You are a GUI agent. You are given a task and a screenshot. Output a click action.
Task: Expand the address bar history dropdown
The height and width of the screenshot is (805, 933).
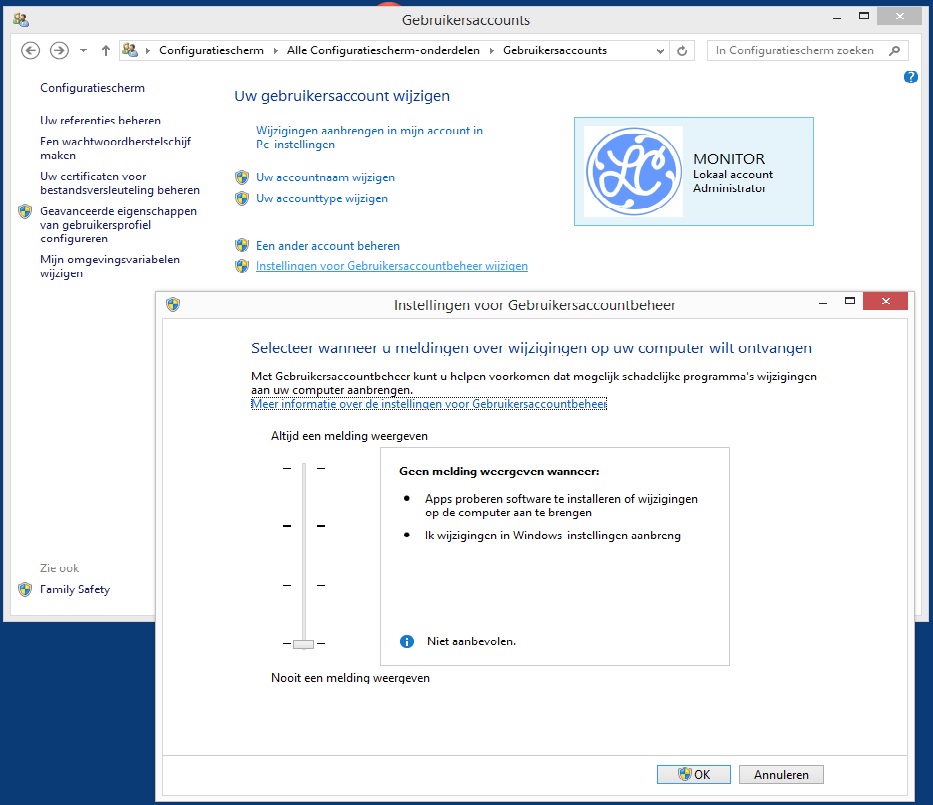click(660, 51)
